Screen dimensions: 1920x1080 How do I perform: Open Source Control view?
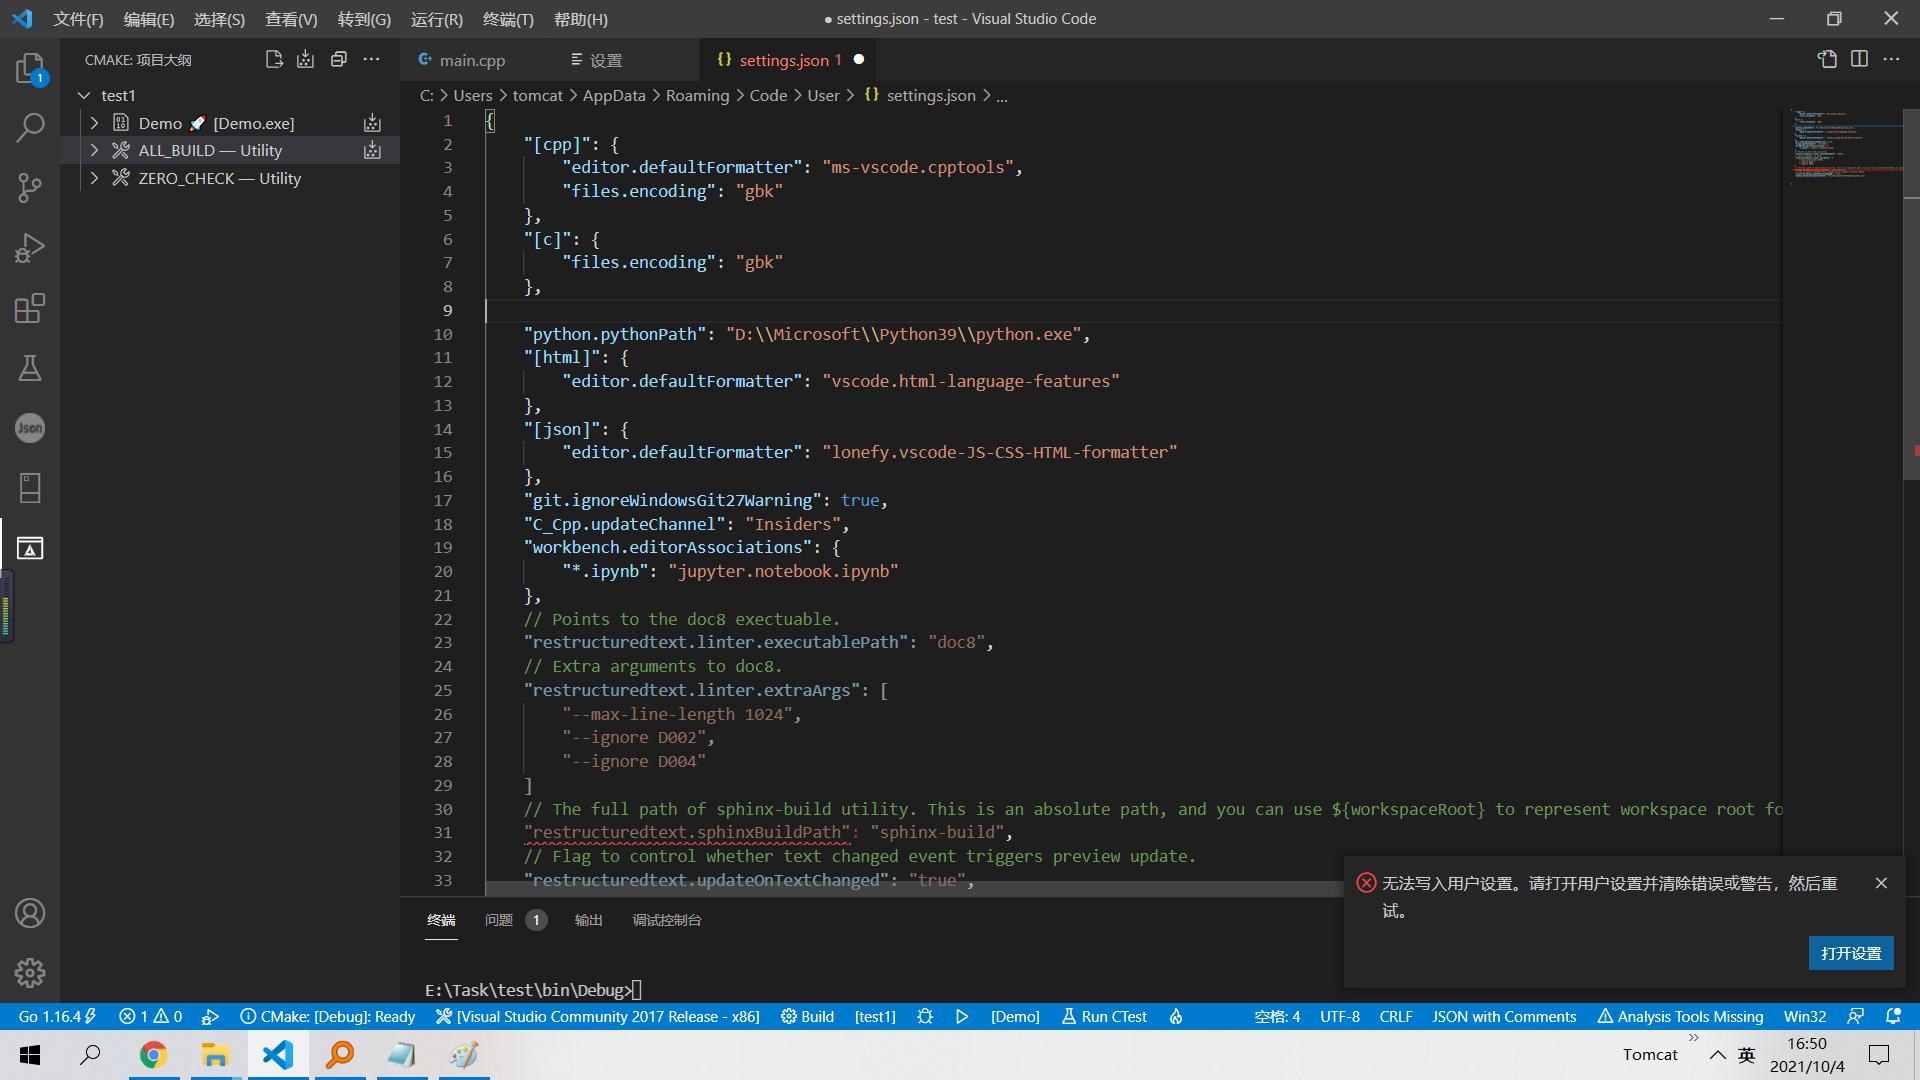30,188
